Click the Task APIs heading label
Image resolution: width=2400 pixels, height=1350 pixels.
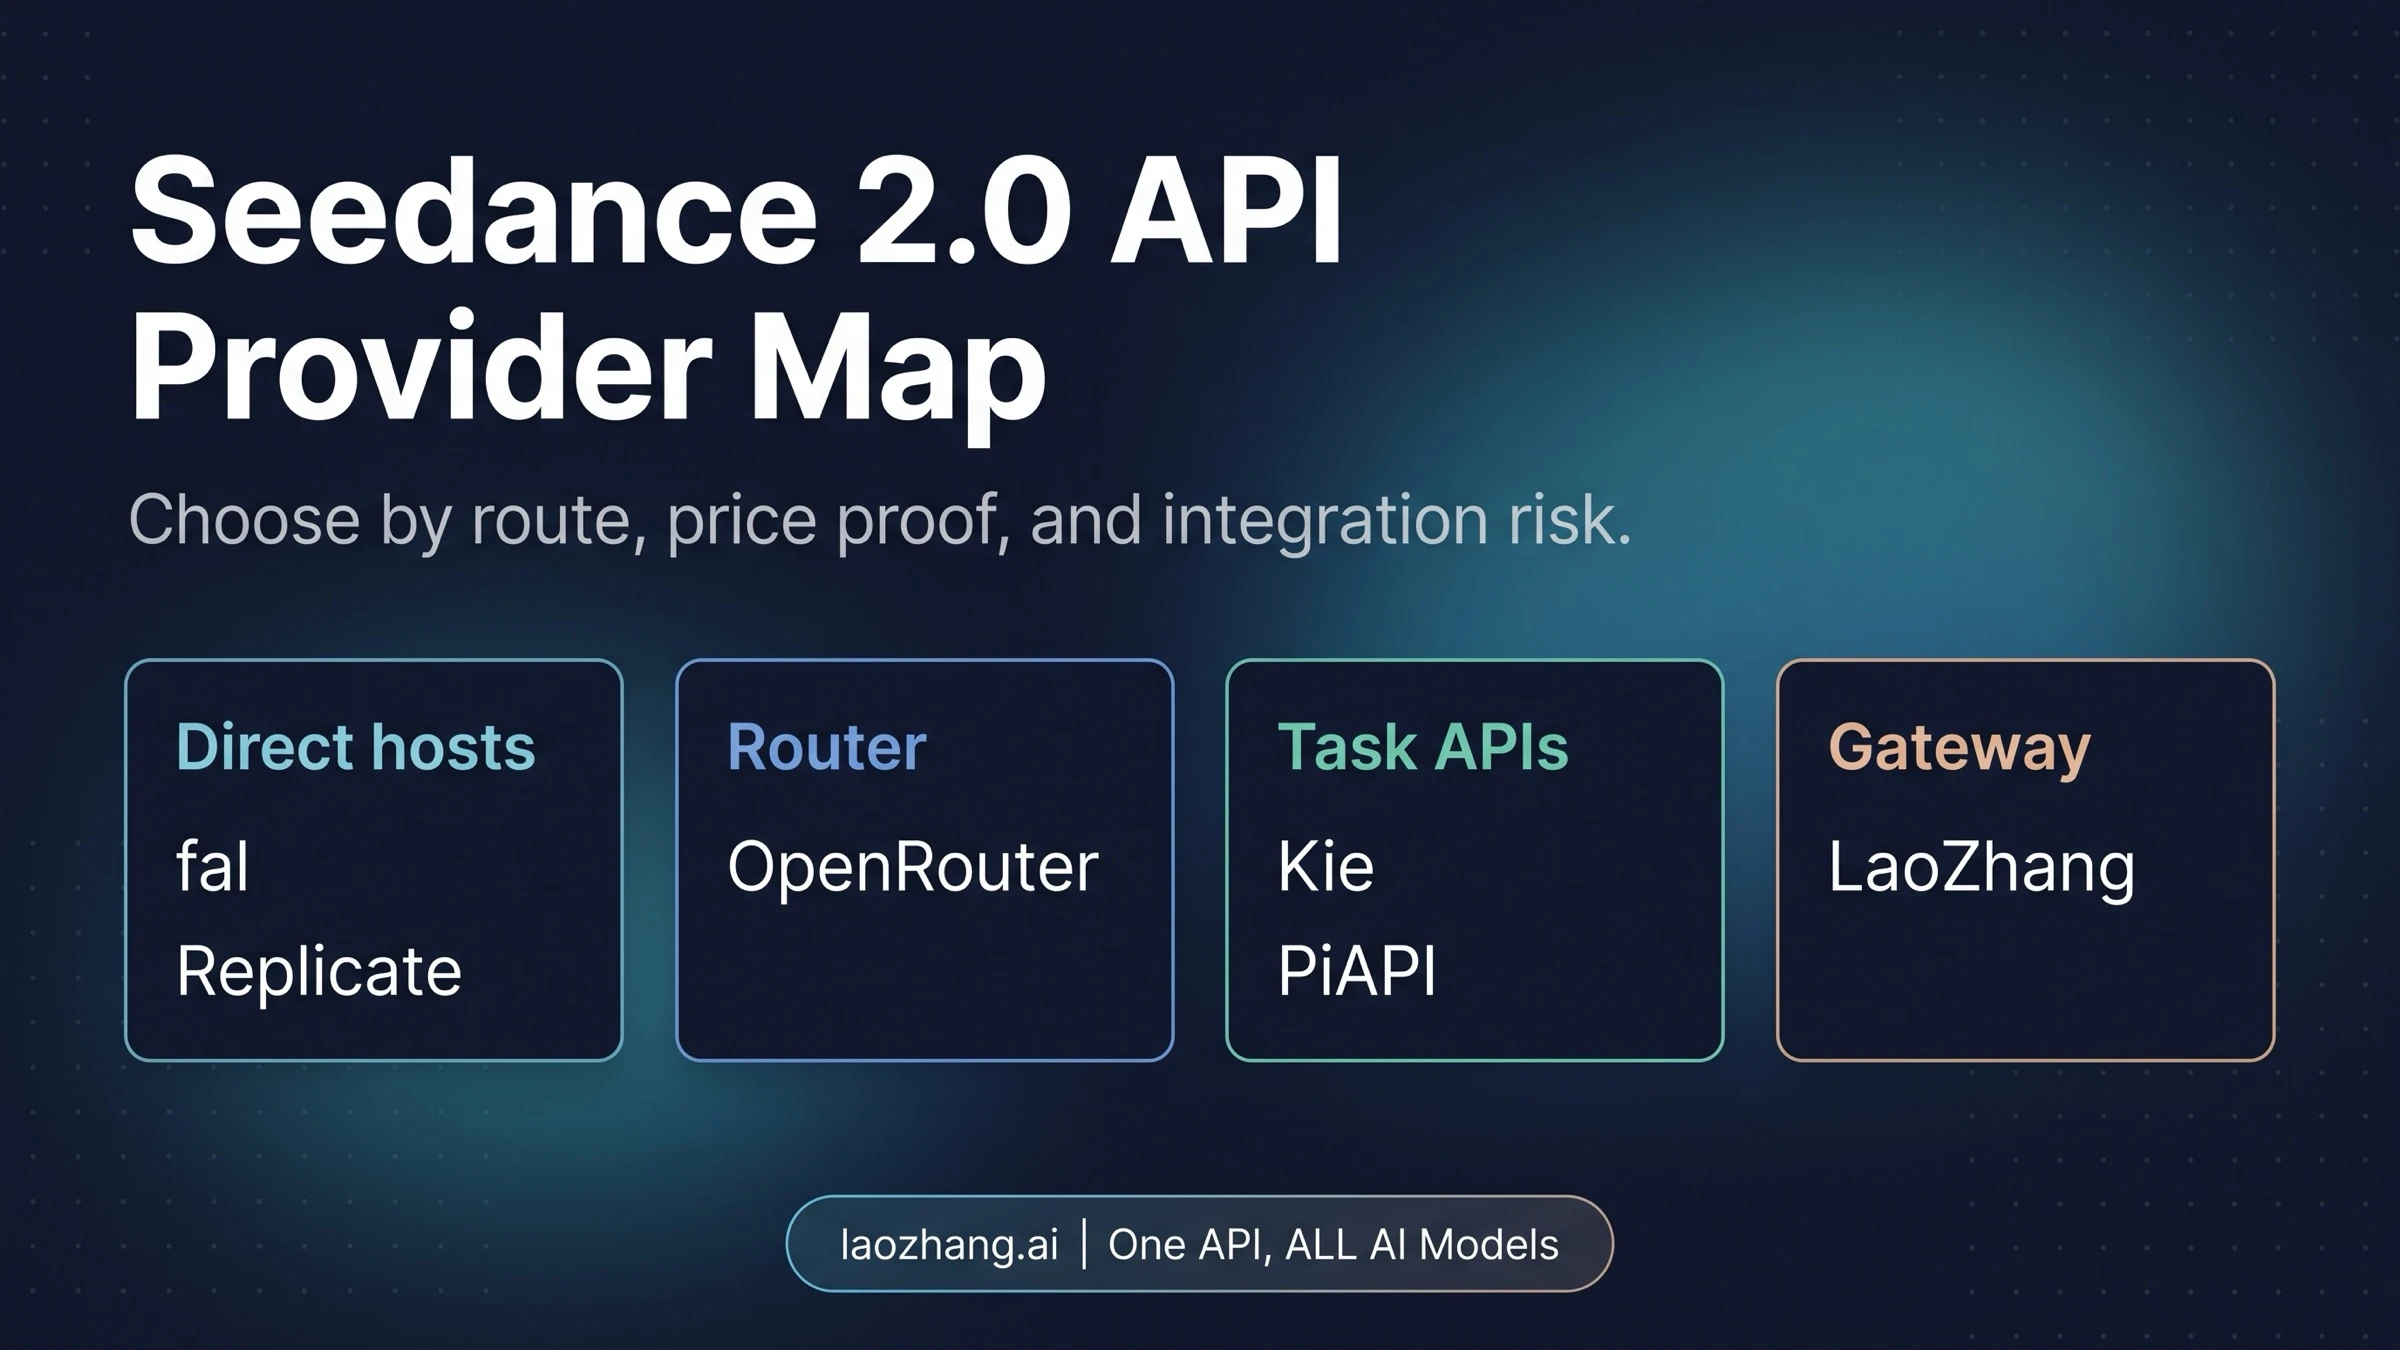click(1425, 745)
